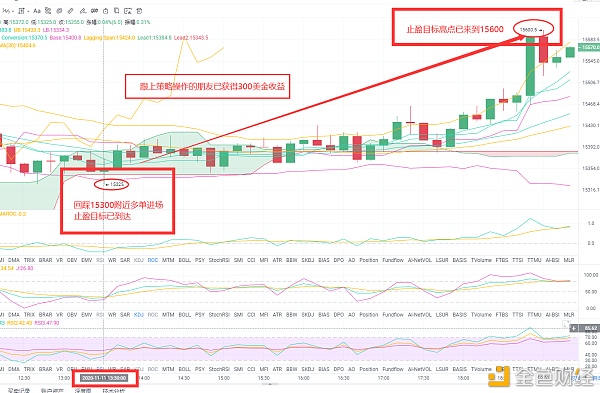The width and height of the screenshot is (600, 393).
Task: Select SMI in the bottom RSI pane row
Action: (x=238, y=369)
